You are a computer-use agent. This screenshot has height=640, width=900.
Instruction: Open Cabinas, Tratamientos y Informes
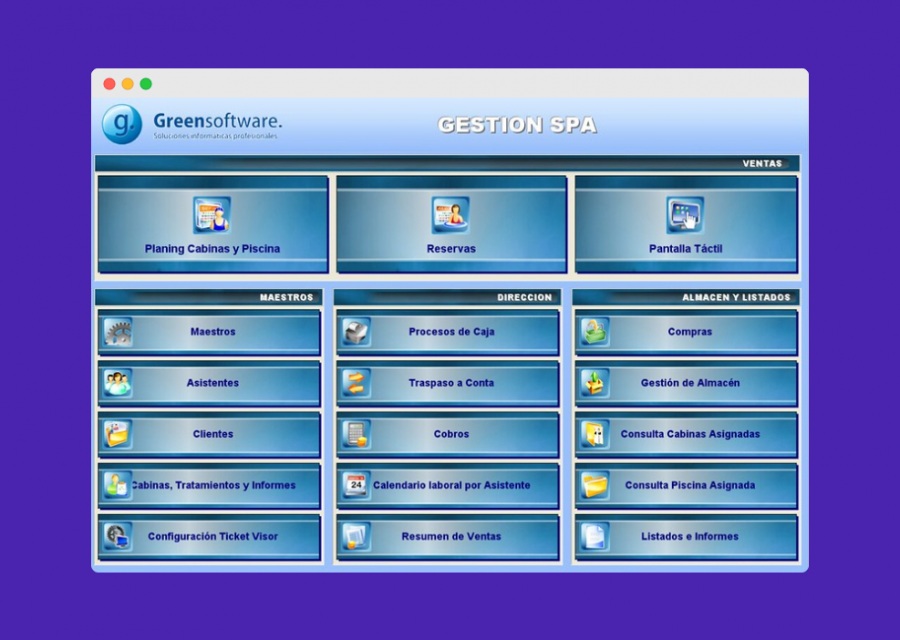pyautogui.click(x=209, y=486)
